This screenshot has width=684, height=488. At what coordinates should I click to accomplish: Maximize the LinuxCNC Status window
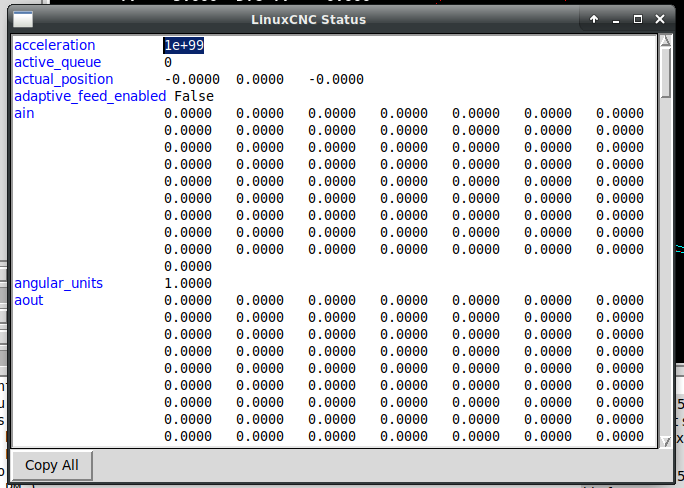[638, 19]
